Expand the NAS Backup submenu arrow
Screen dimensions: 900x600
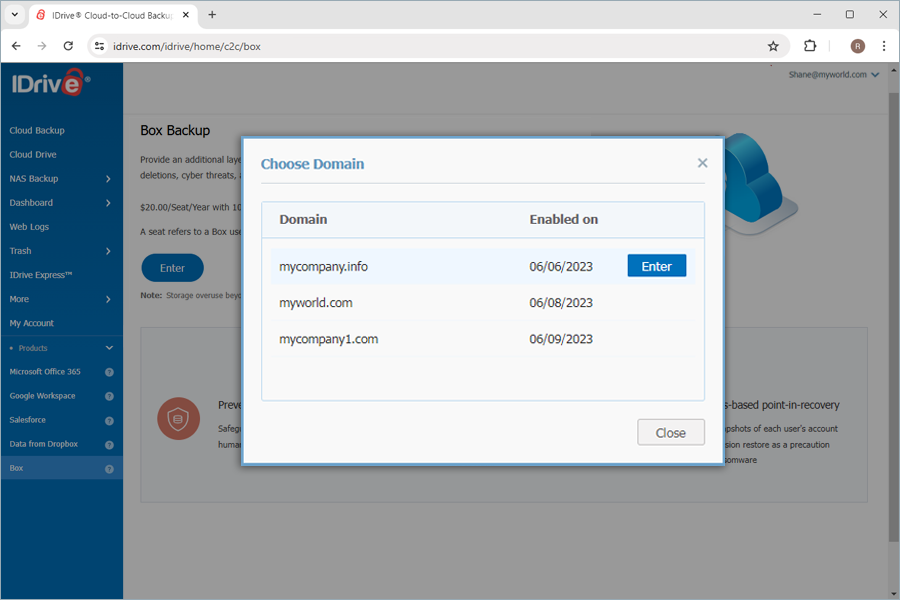(108, 179)
